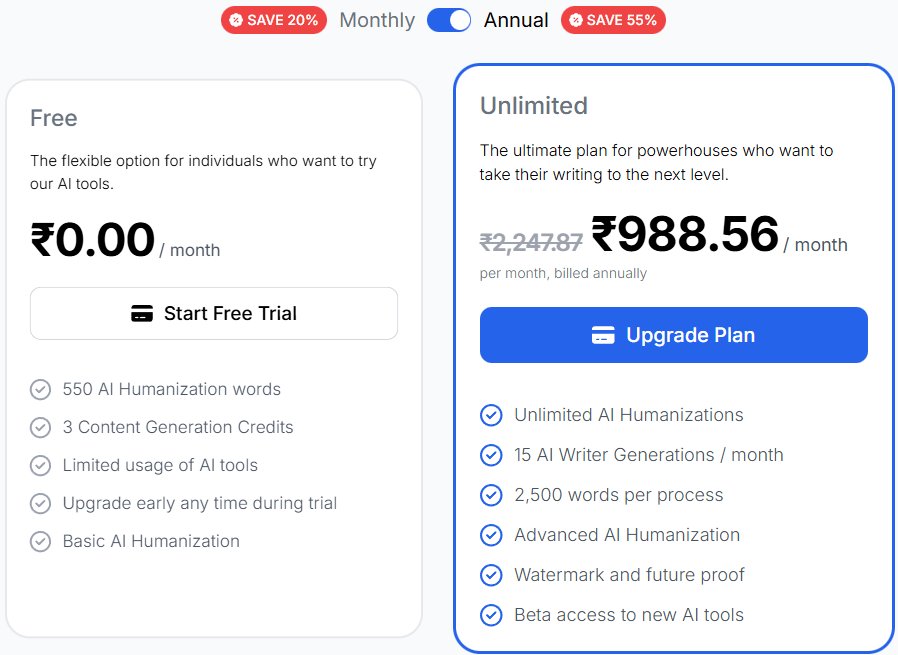The height and width of the screenshot is (655, 898).
Task: Click checkmark beside Unlimited AI Humanizations
Action: click(491, 415)
